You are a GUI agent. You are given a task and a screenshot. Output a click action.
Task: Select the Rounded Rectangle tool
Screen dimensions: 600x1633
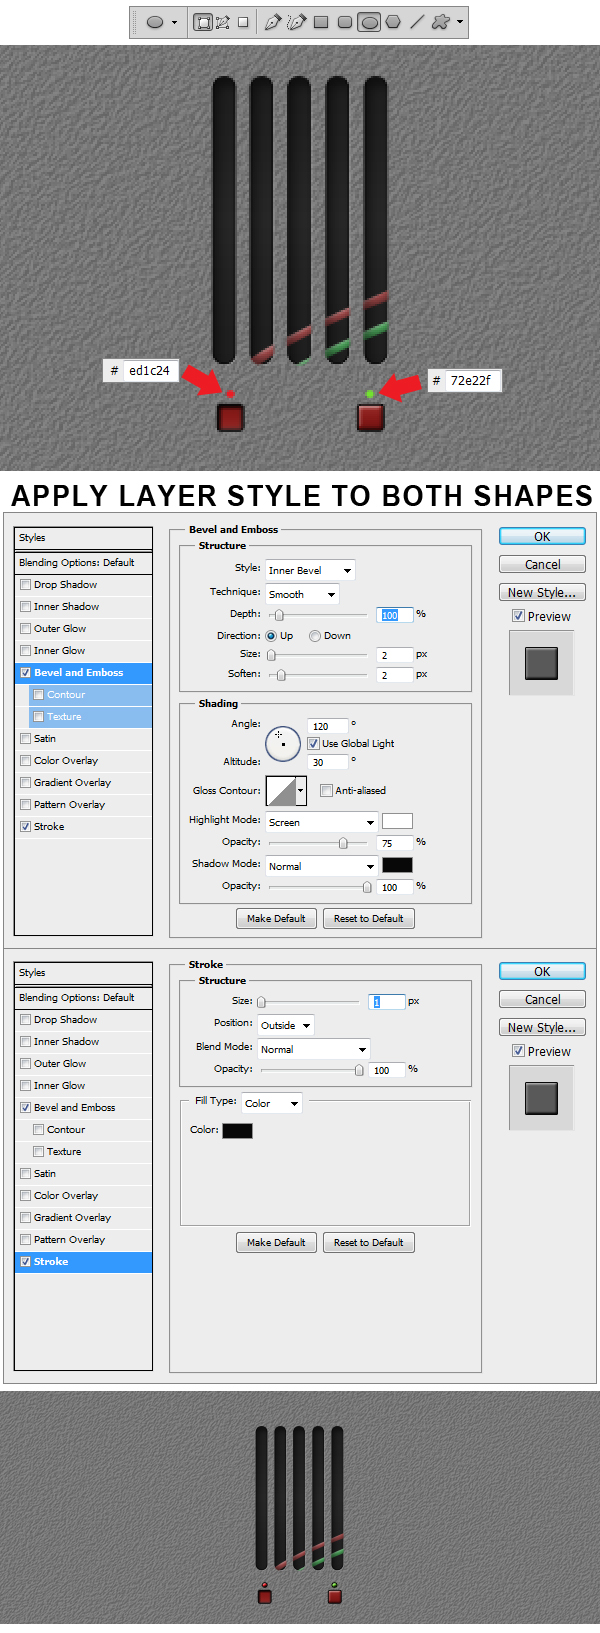(345, 22)
